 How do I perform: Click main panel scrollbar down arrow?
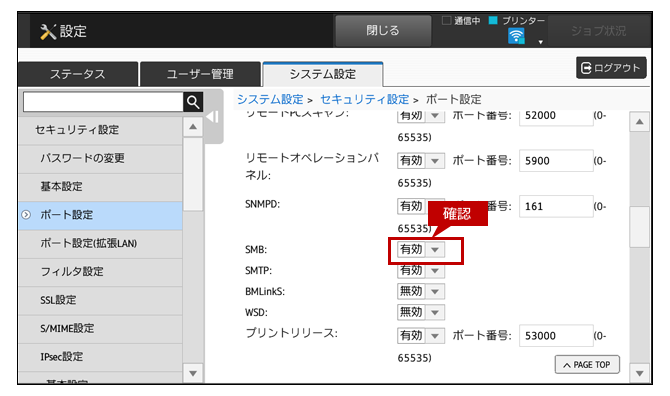click(x=639, y=373)
